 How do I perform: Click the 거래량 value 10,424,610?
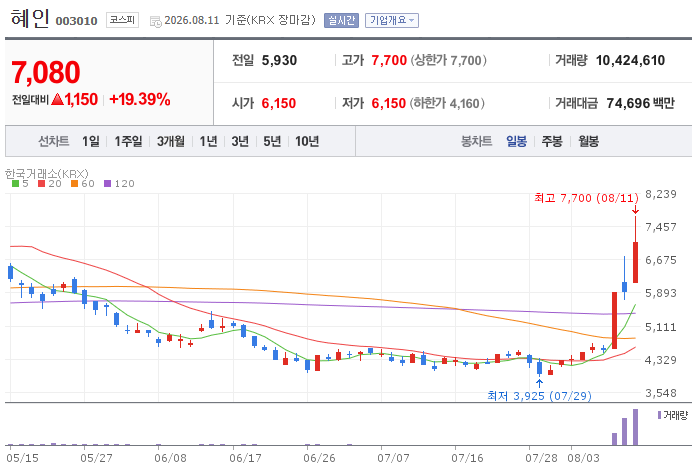630,60
